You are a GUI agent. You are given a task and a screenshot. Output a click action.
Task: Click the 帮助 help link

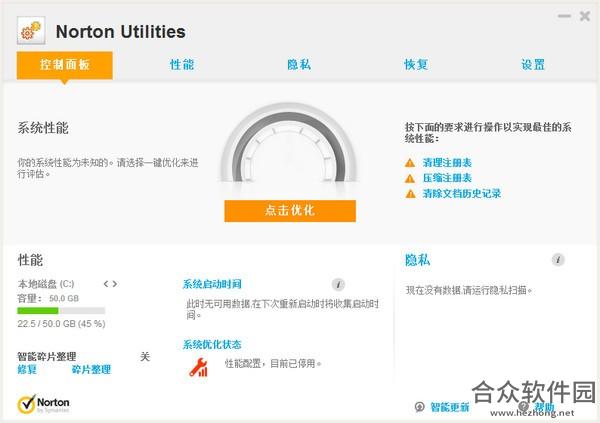click(544, 407)
